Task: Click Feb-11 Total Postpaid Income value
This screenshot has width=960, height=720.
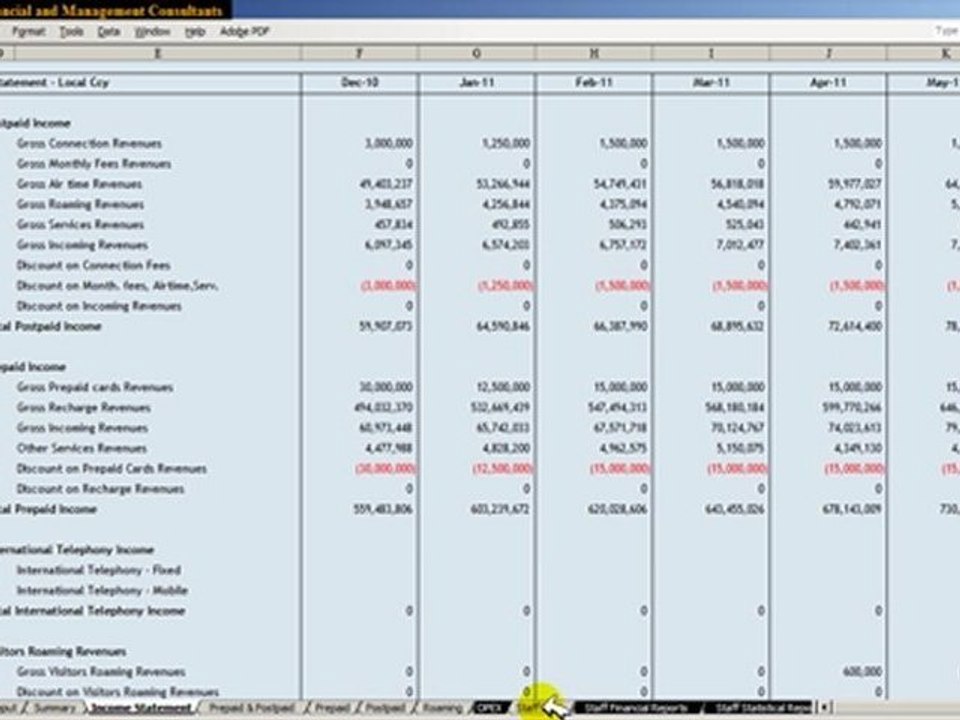Action: coord(620,326)
